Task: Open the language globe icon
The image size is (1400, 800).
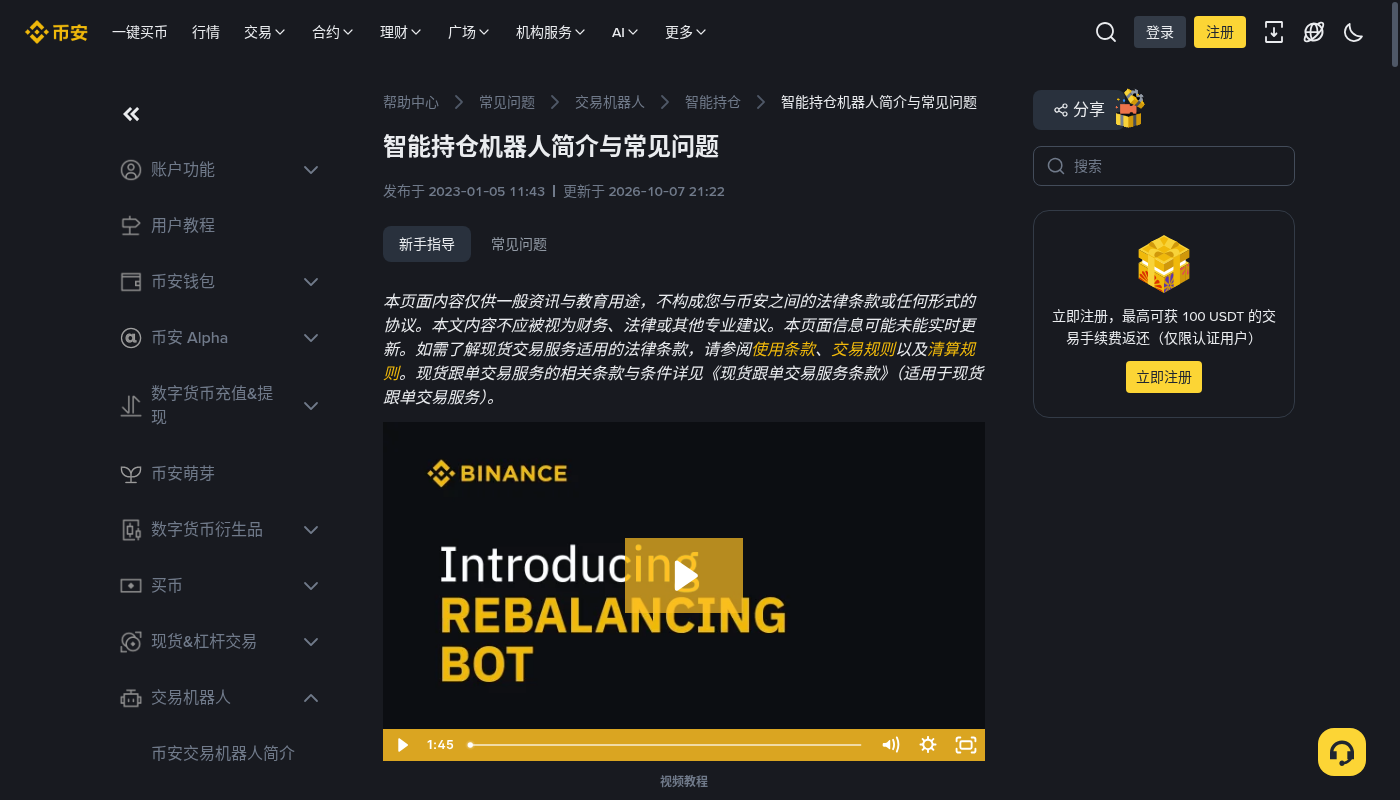Action: [1314, 32]
